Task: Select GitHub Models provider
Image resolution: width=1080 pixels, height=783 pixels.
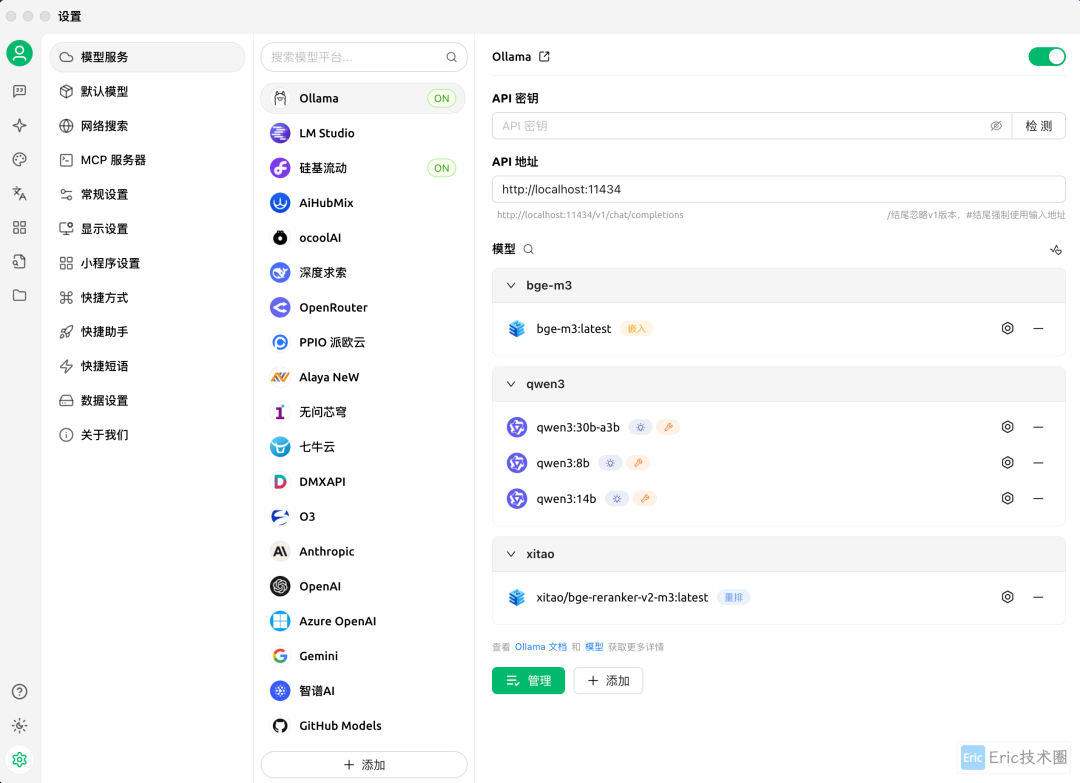Action: (363, 726)
